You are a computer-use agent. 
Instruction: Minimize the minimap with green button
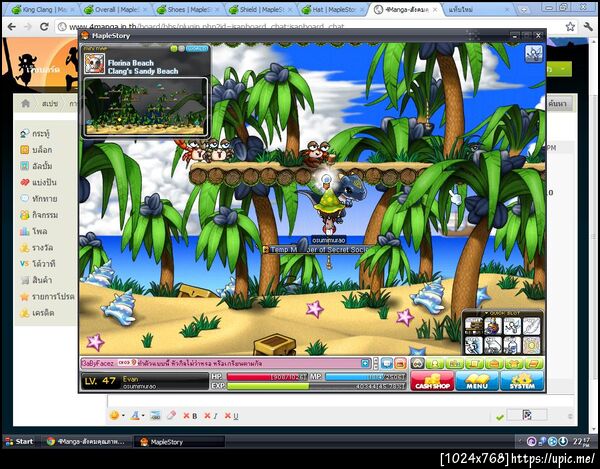174,49
